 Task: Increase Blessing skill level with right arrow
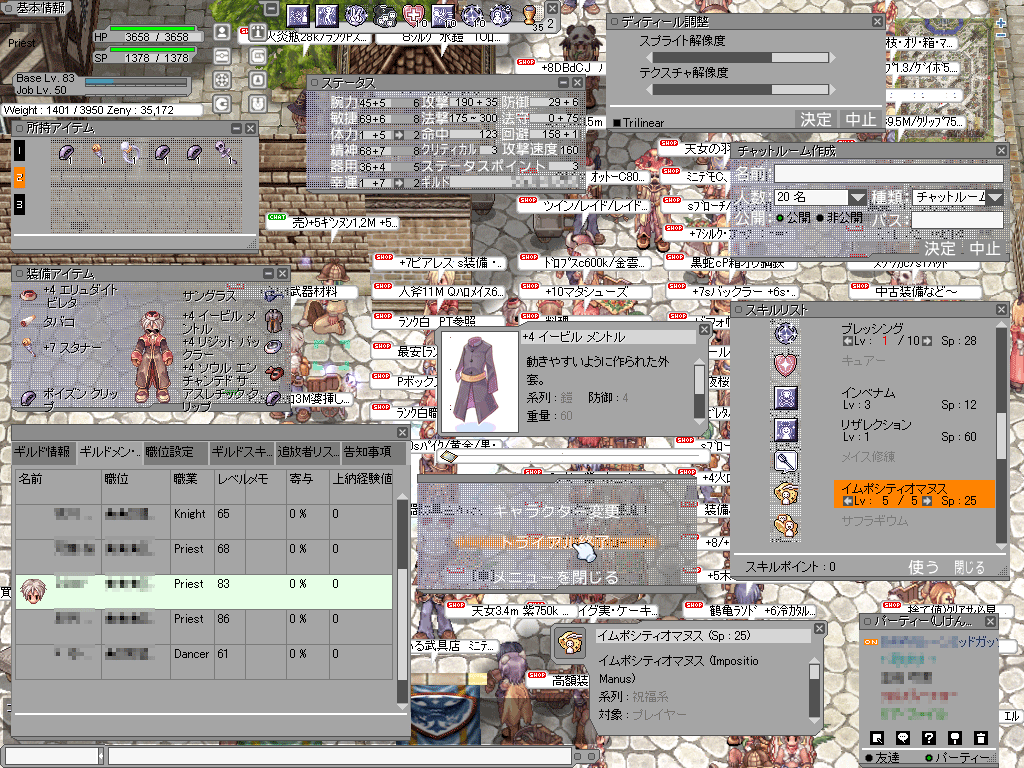pos(926,341)
